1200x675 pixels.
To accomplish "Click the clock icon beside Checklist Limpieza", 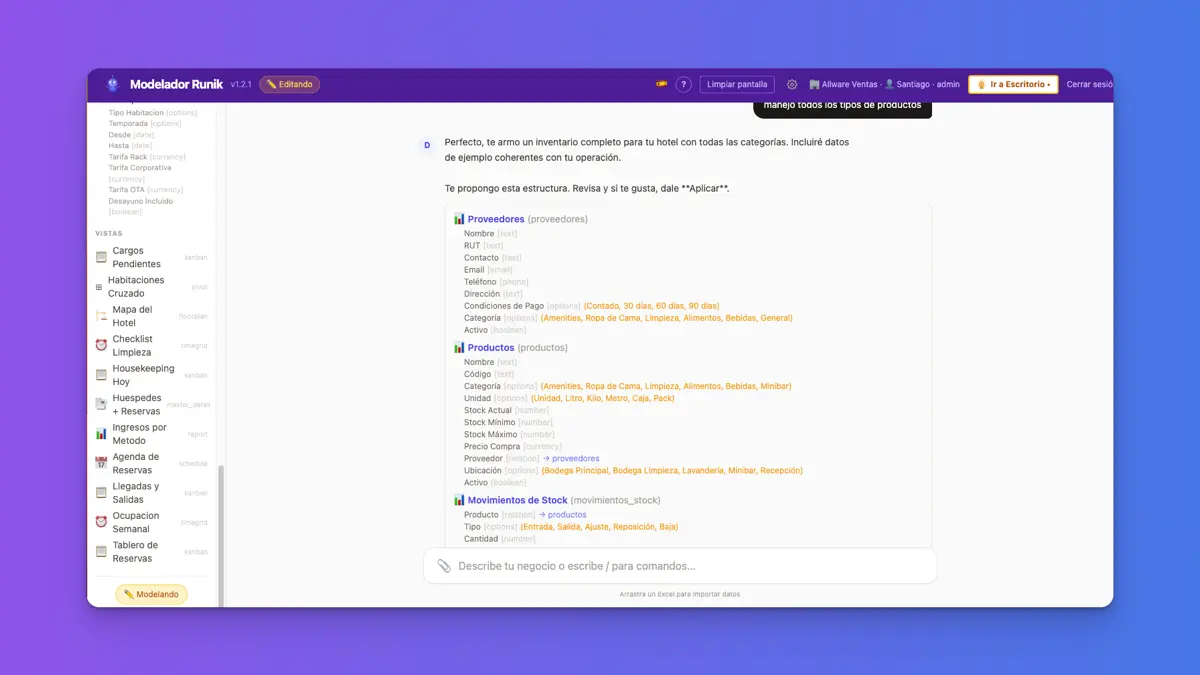I will click(101, 345).
